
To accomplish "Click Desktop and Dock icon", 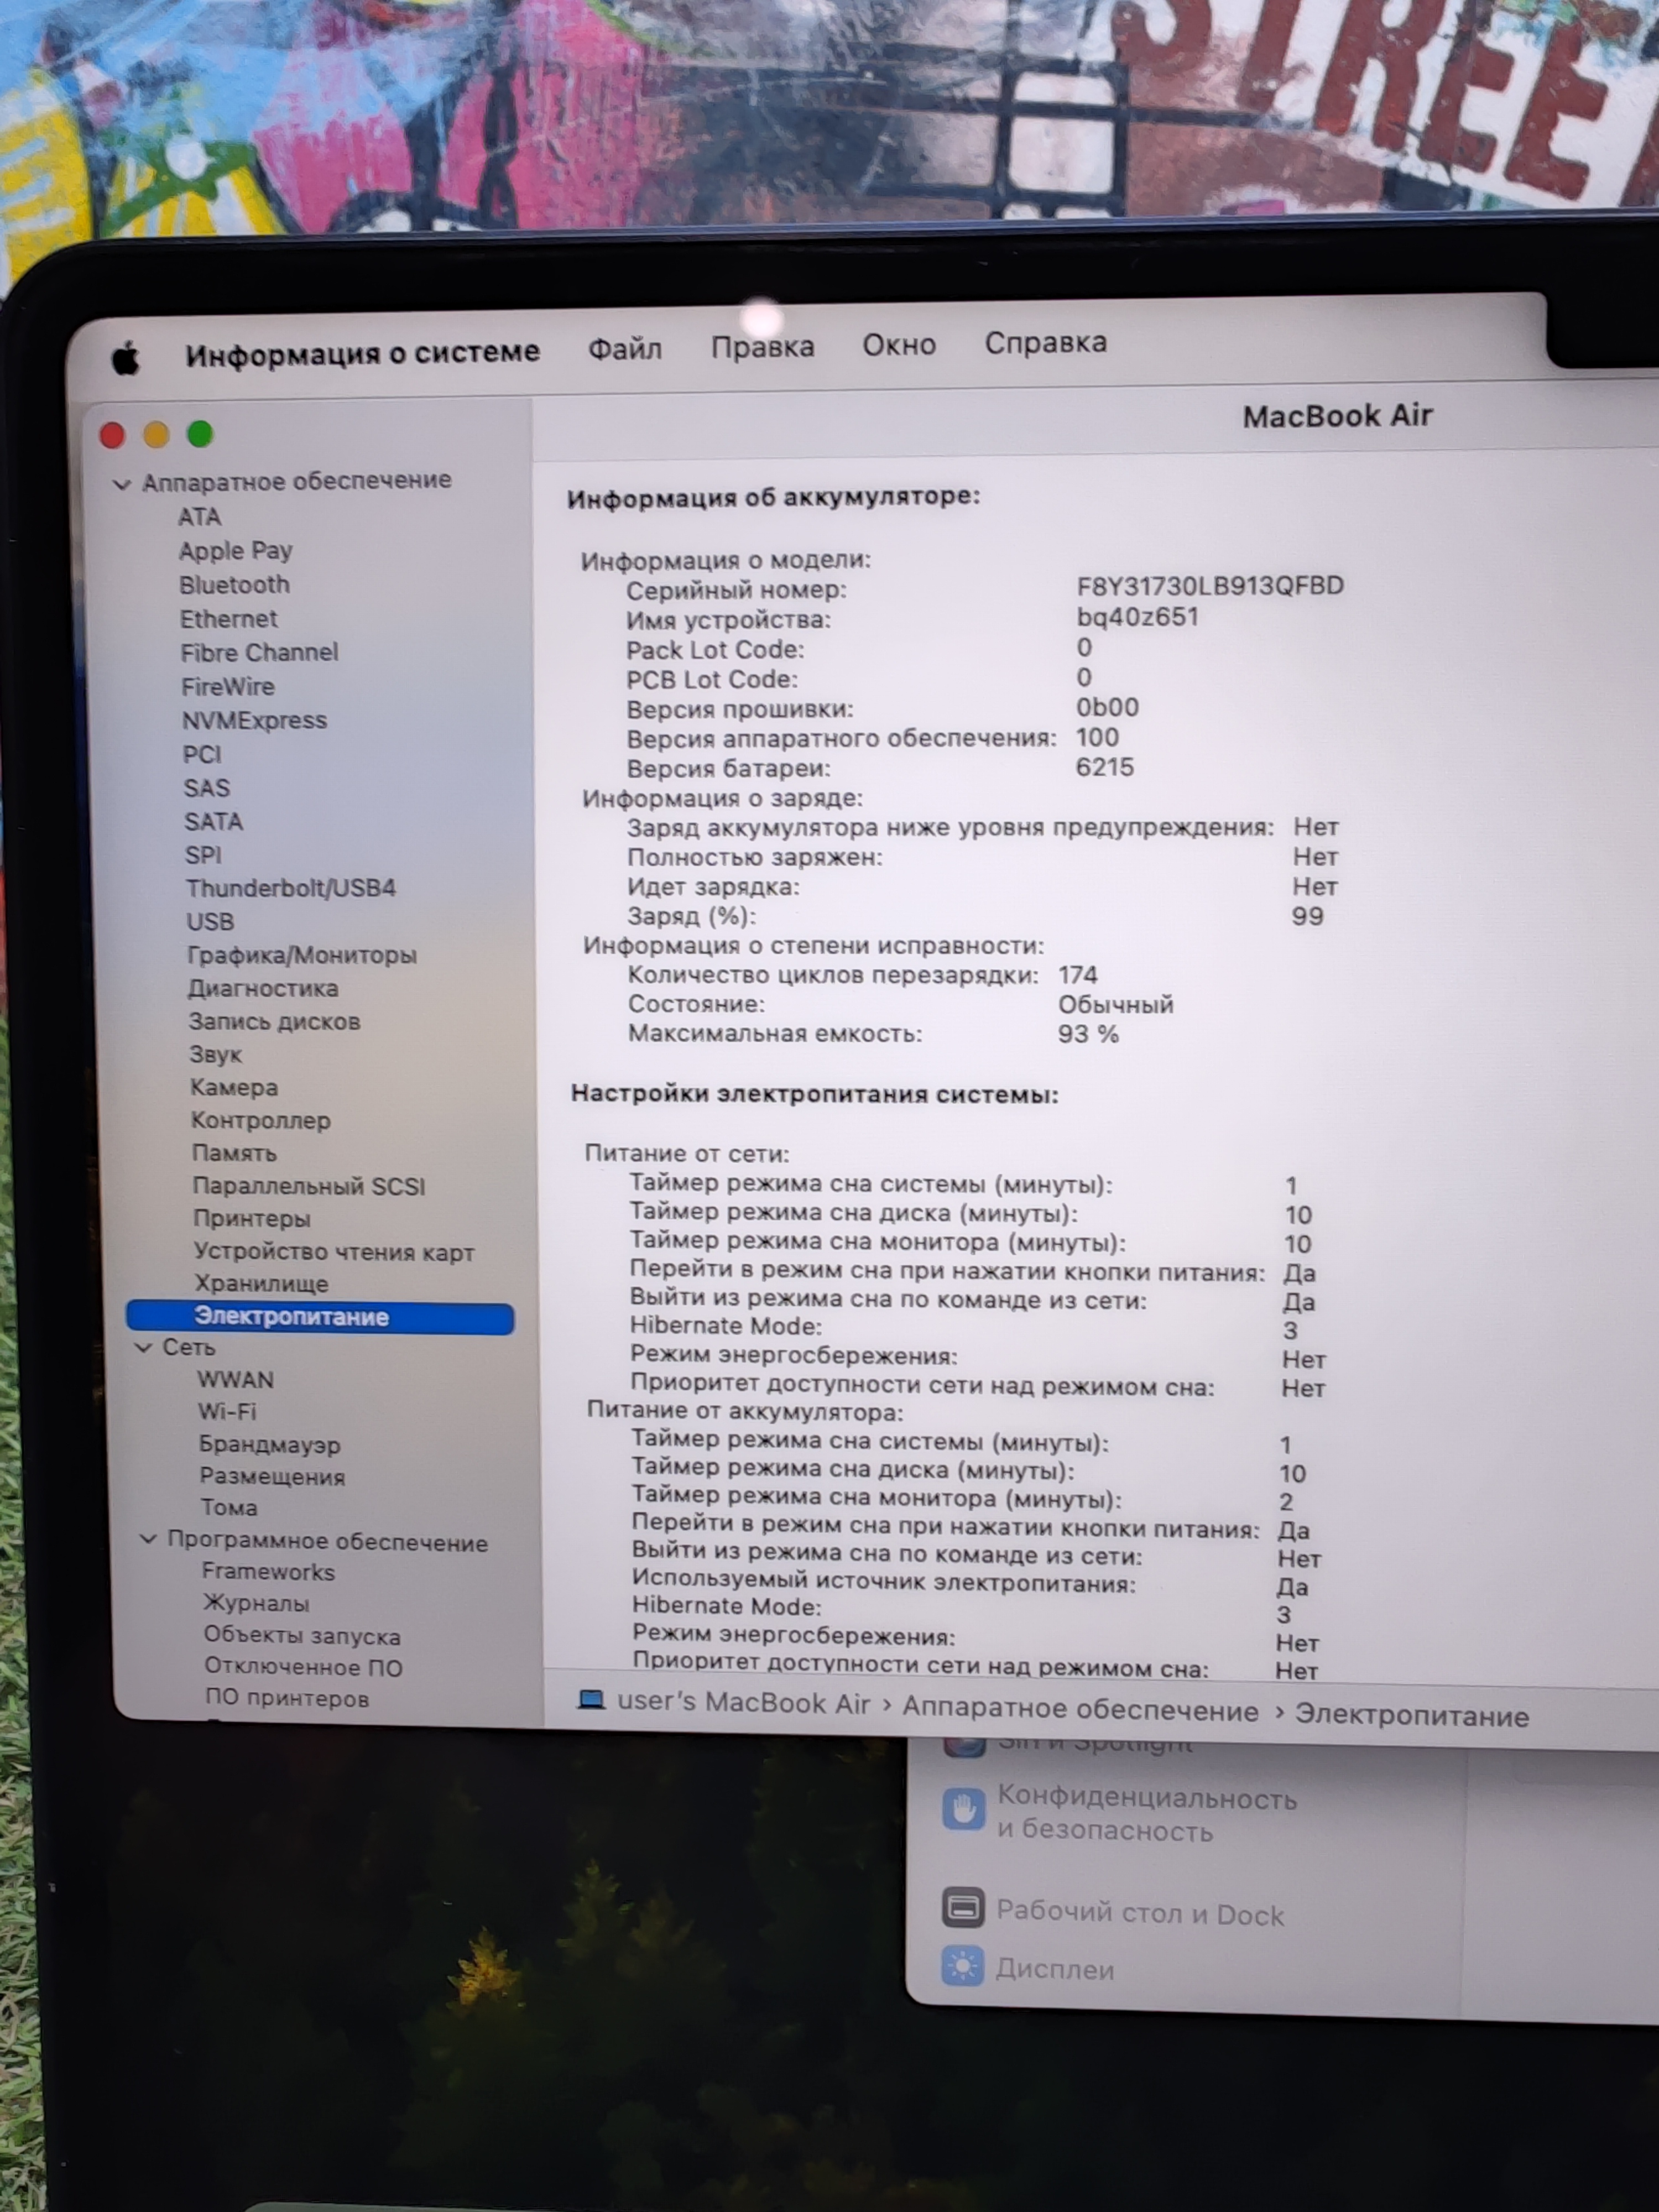I will click(963, 1908).
